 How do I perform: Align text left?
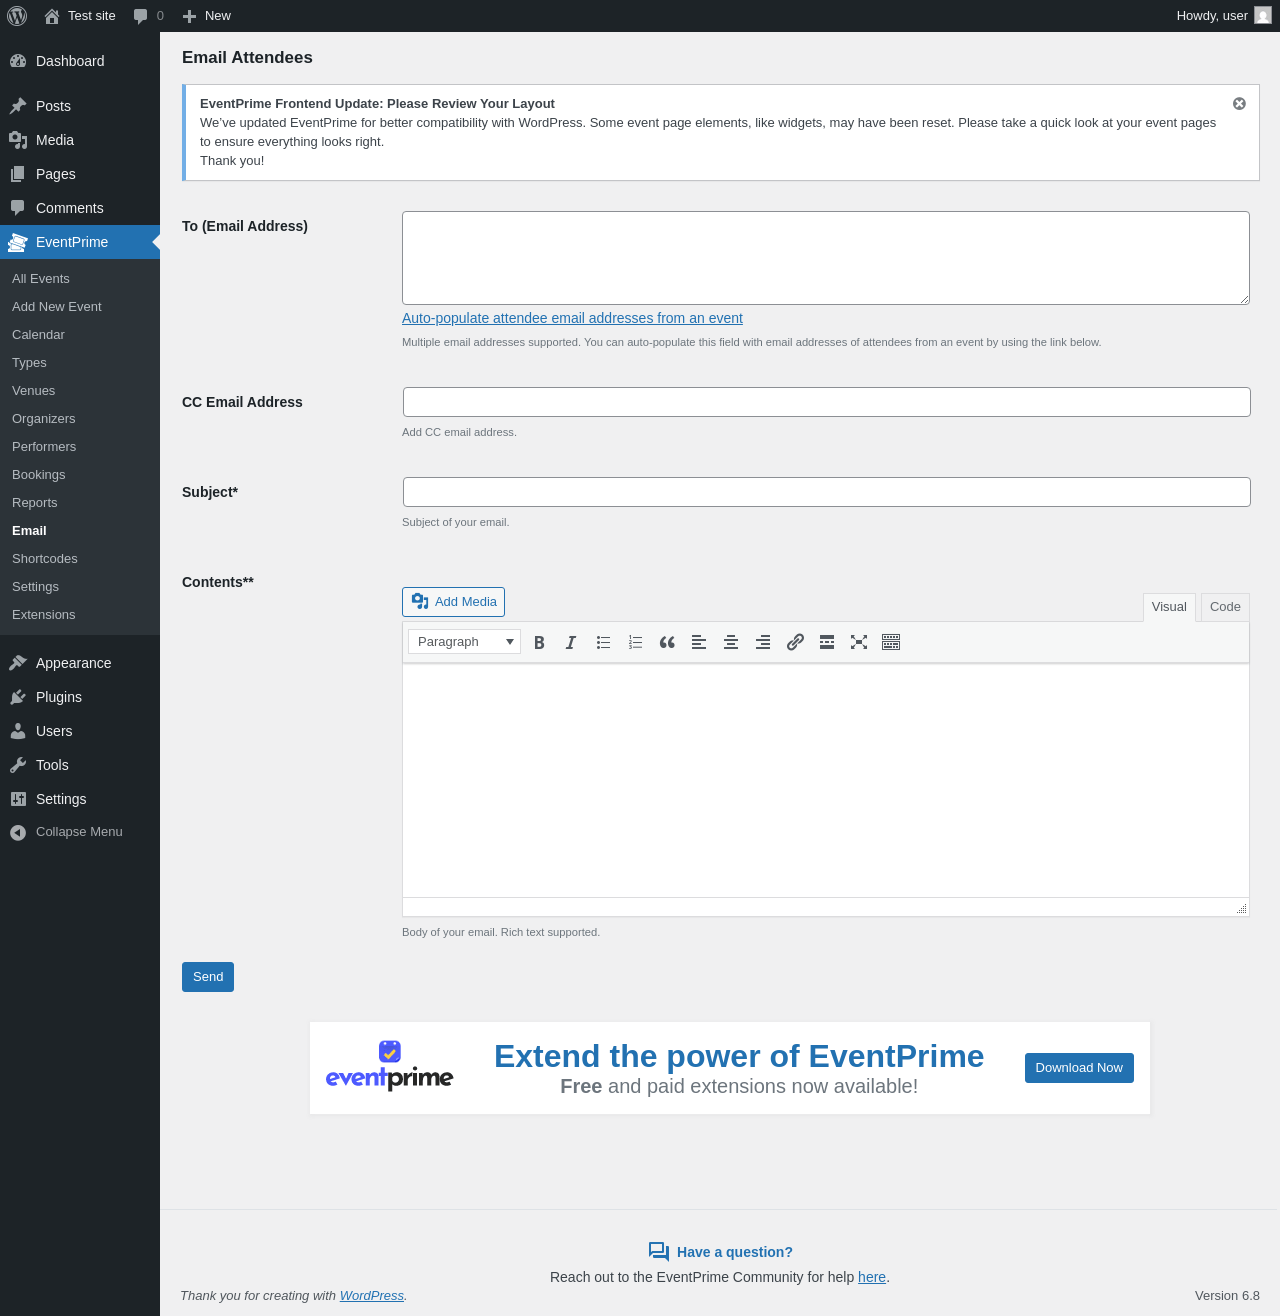point(699,642)
